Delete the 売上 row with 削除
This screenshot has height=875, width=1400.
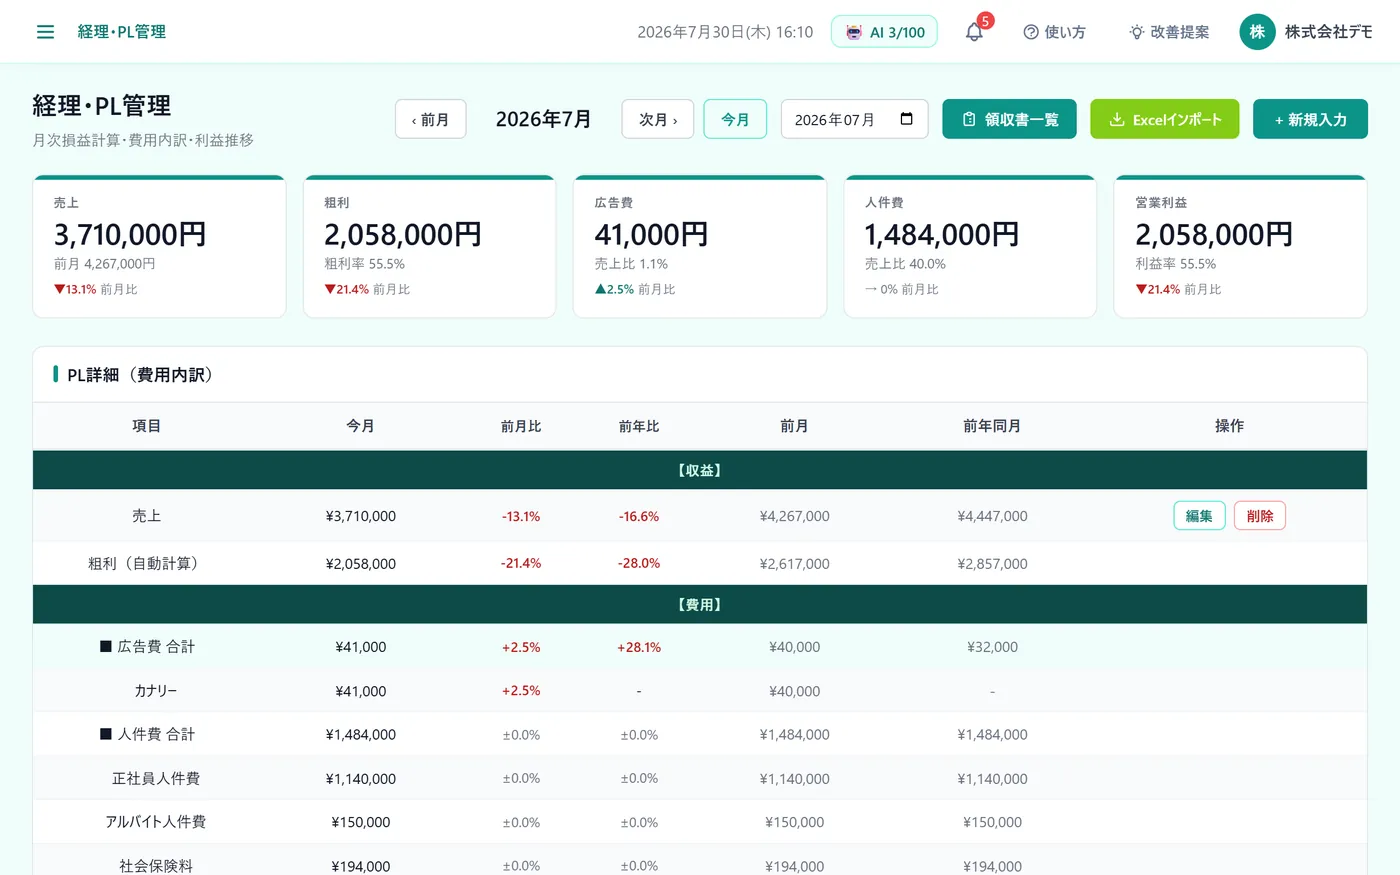(x=1260, y=516)
